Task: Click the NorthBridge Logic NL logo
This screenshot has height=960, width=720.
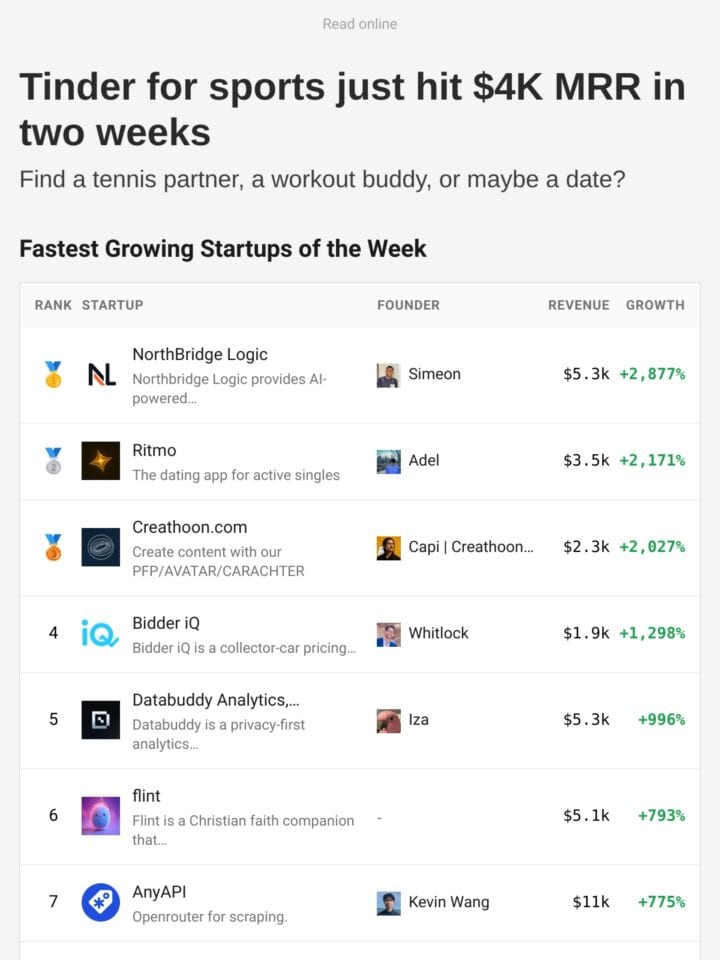Action: [101, 374]
